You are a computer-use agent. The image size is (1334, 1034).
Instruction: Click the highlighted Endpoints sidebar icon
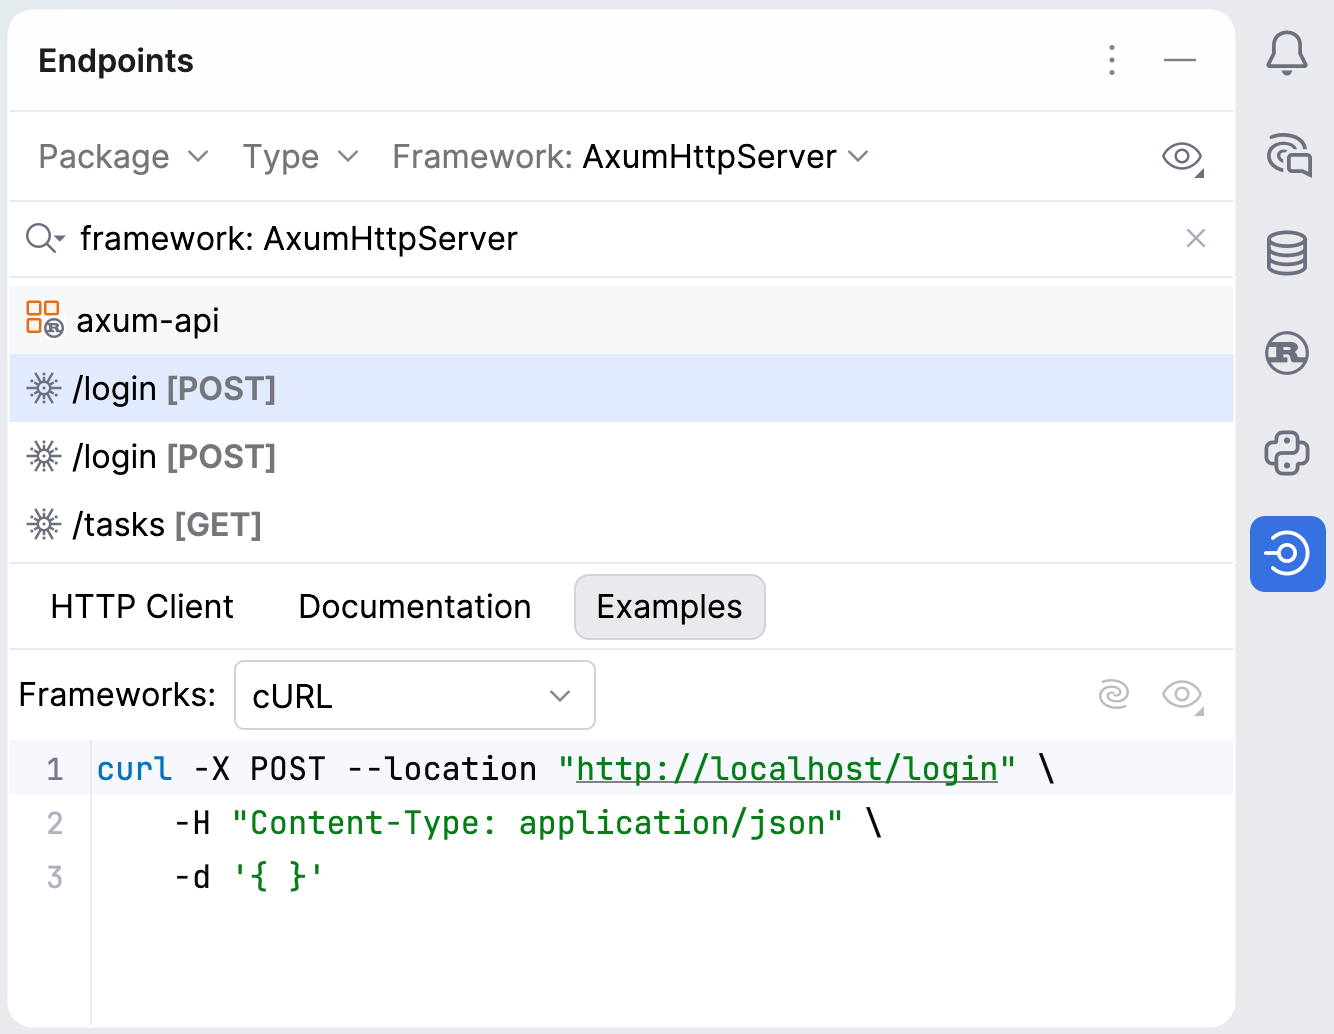pos(1288,553)
